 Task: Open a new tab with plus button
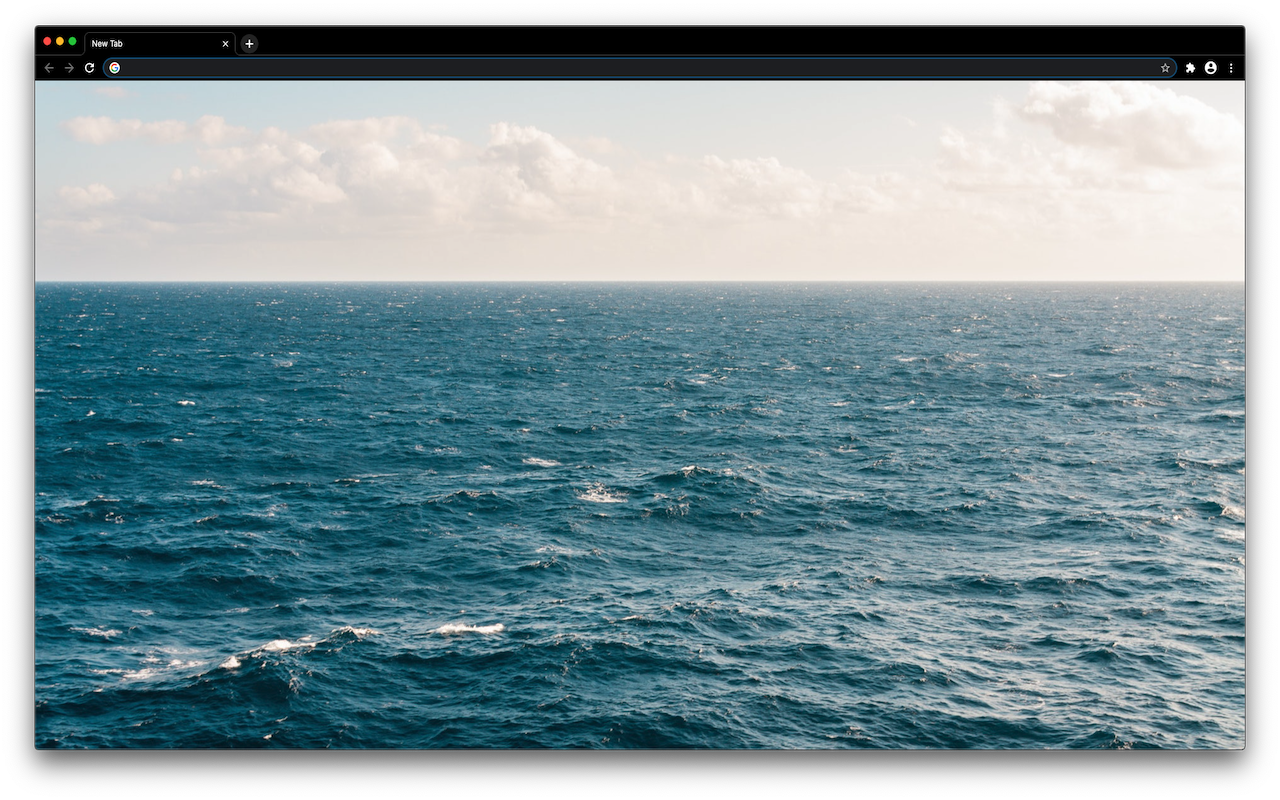point(249,44)
